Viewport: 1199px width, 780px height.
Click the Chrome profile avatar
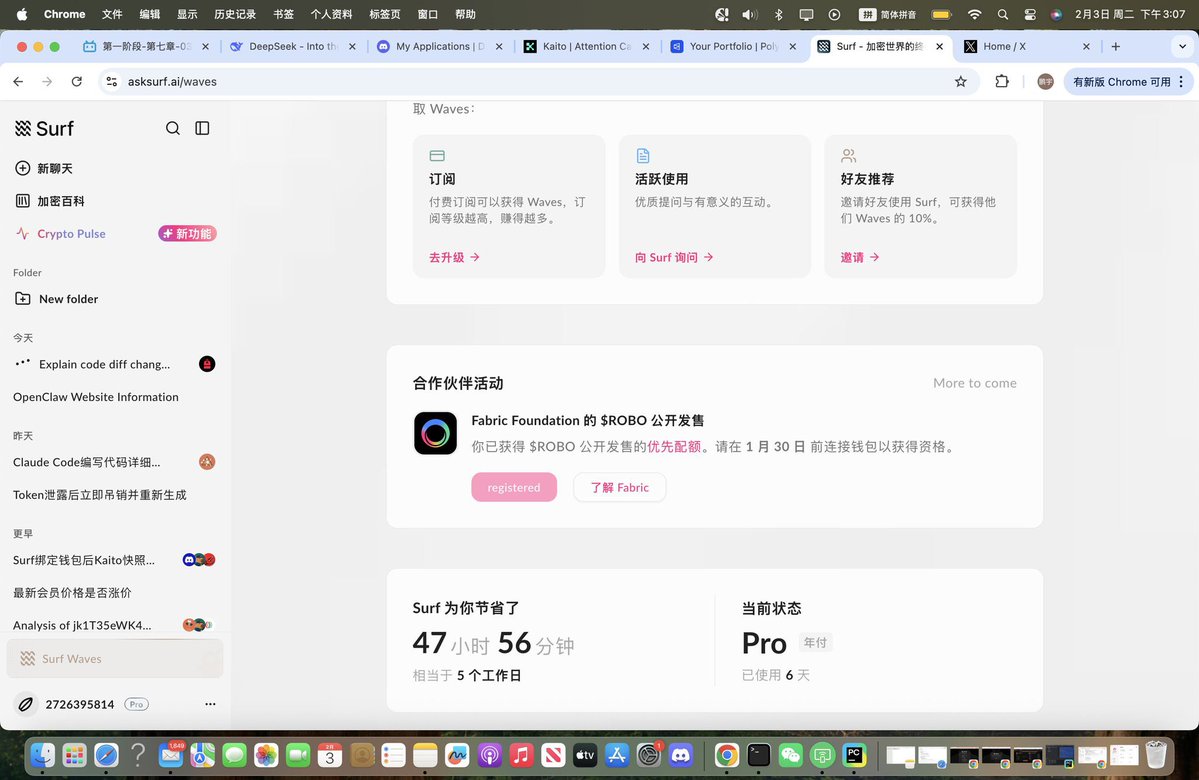click(x=1045, y=82)
